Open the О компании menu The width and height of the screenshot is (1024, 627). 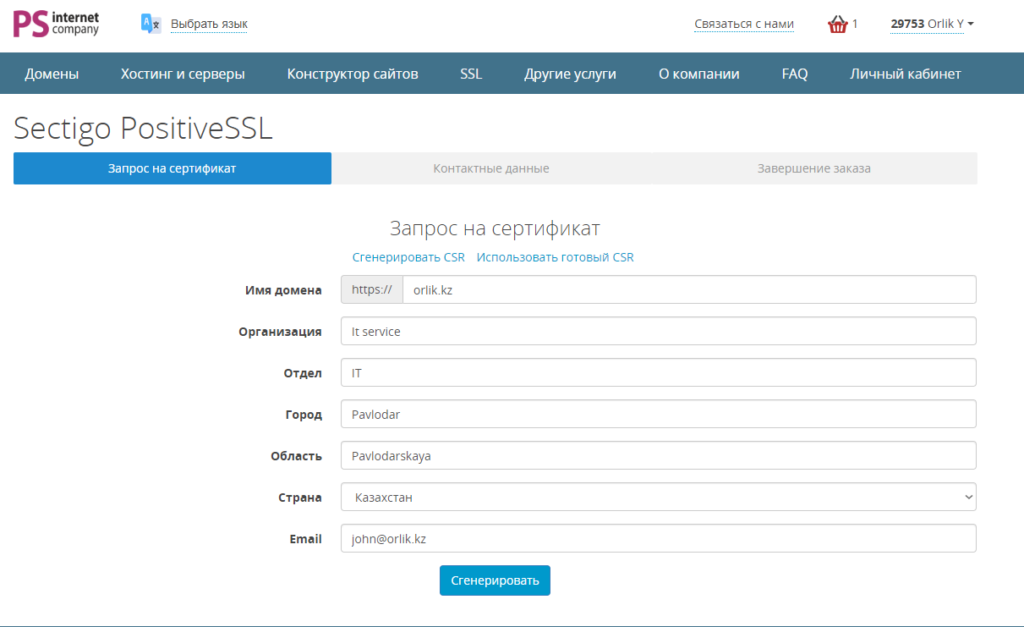pyautogui.click(x=699, y=74)
